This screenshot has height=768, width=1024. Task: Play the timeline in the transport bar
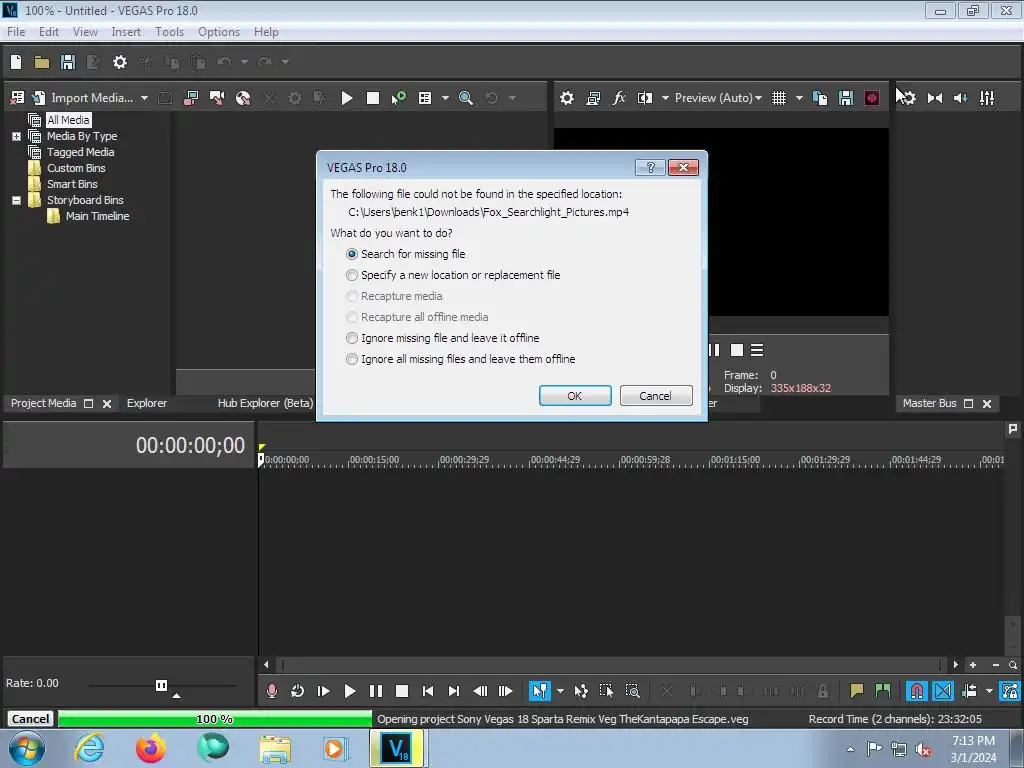point(349,691)
